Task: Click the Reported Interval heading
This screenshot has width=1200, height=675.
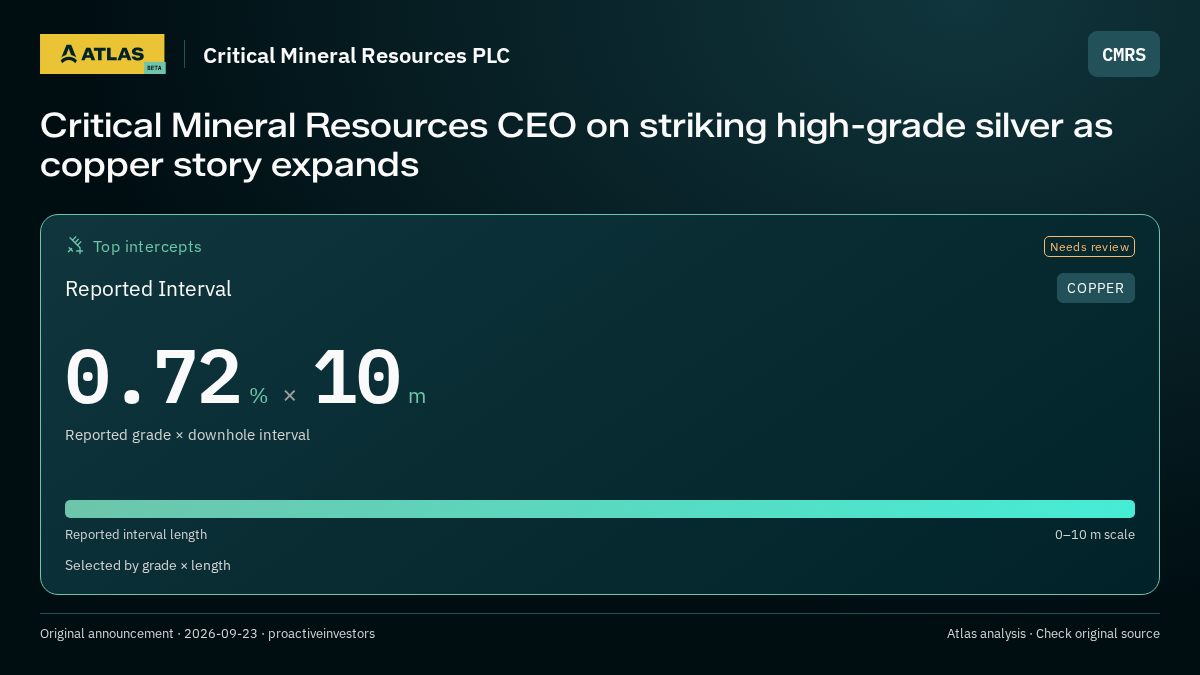Action: (x=148, y=289)
